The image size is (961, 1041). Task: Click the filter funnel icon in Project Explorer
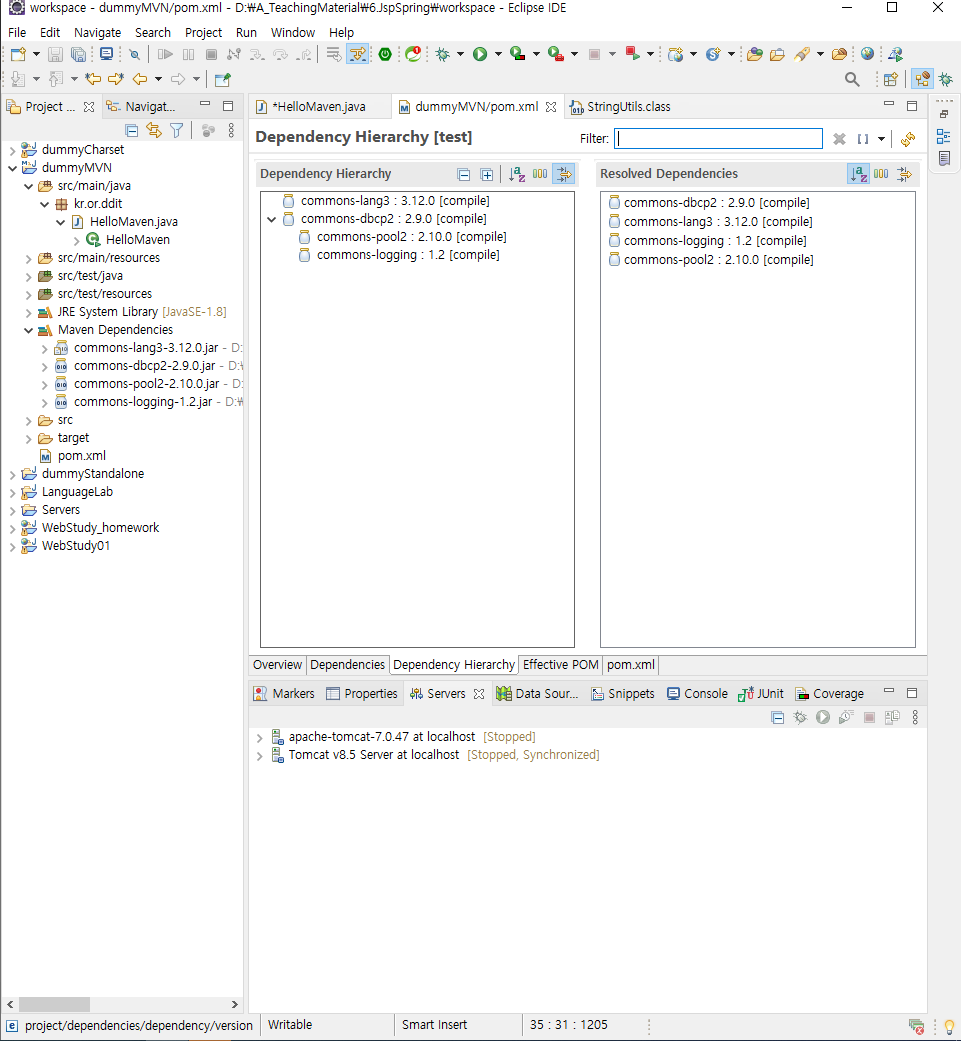(177, 130)
